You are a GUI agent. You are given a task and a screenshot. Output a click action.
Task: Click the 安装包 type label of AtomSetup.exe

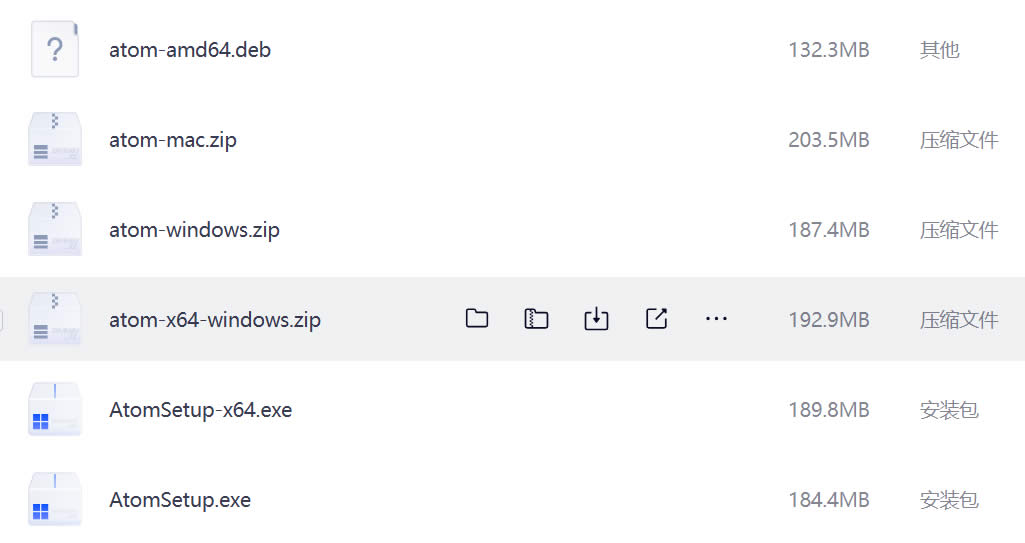pyautogui.click(x=948, y=500)
